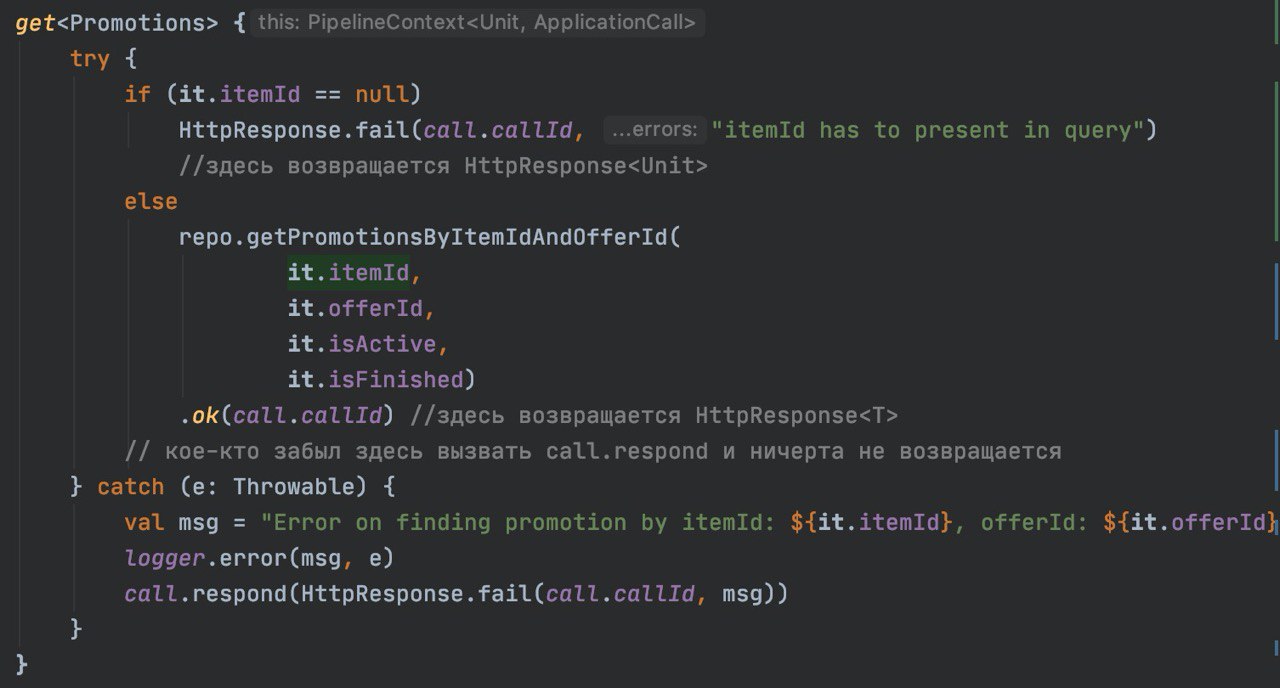Click the null literal in the if condition
This screenshot has height=688, width=1280.
point(382,94)
